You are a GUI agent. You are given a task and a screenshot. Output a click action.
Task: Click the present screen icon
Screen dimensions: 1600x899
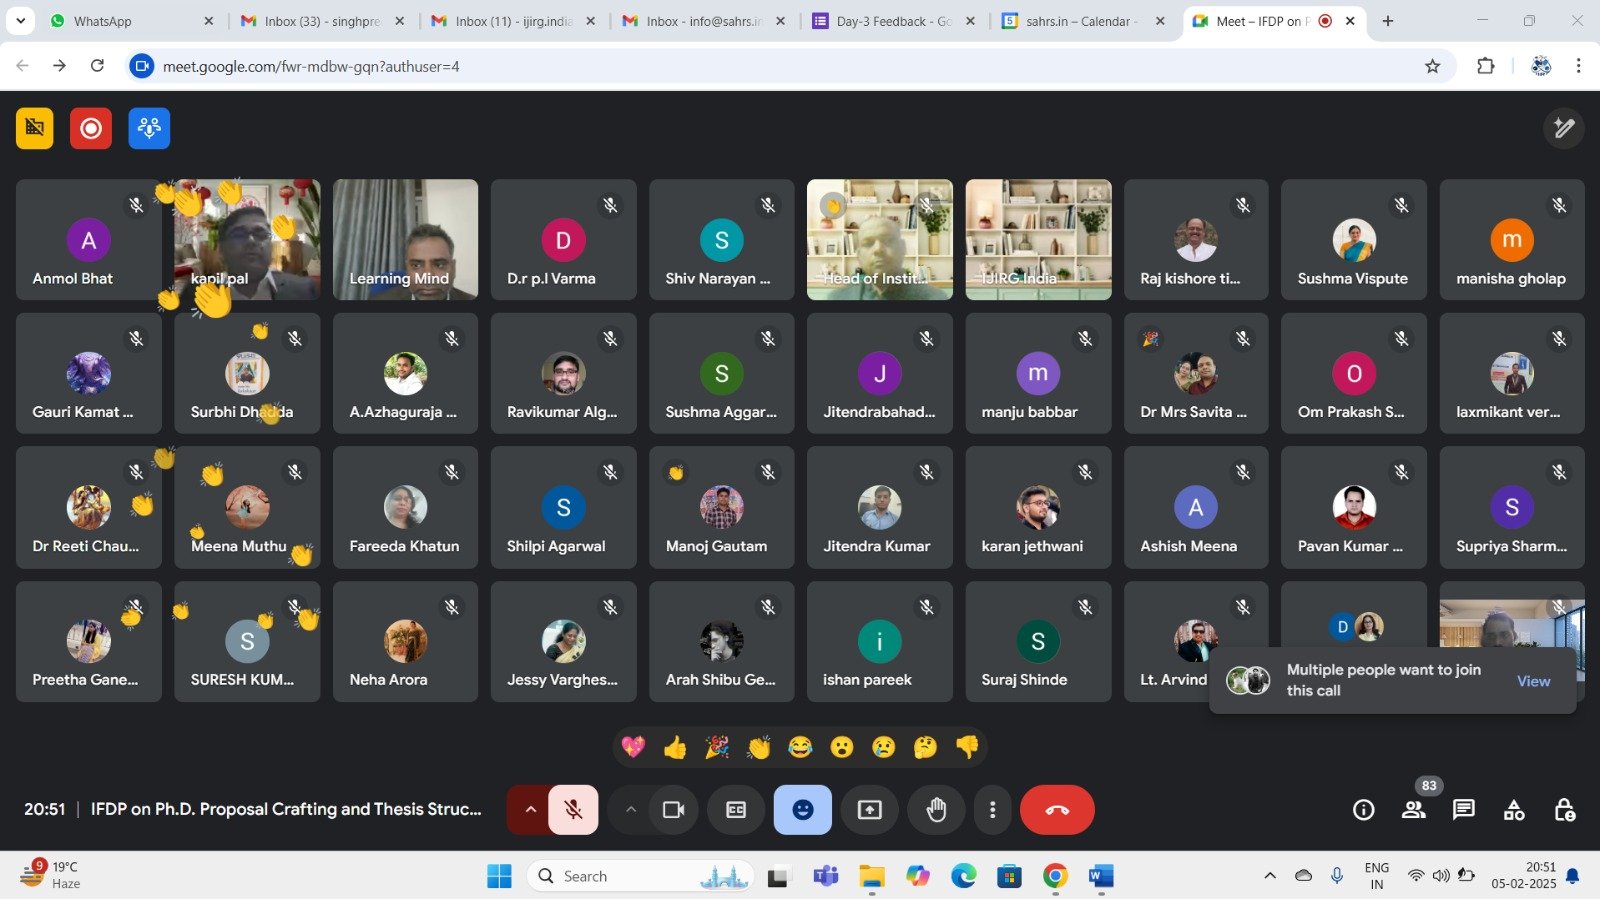coord(870,810)
